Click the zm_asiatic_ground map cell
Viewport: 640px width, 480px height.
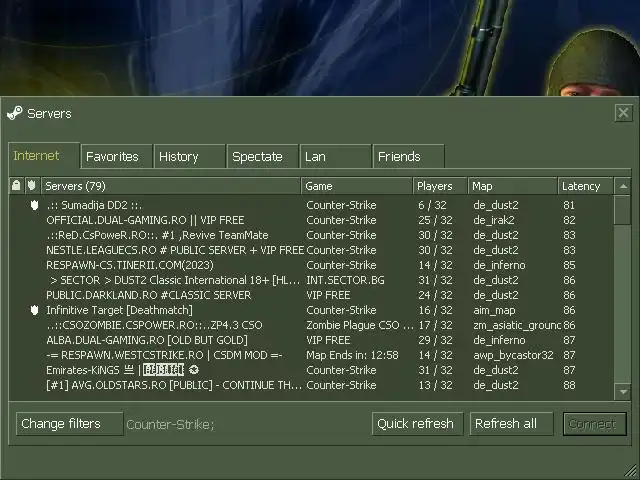pyautogui.click(x=517, y=325)
